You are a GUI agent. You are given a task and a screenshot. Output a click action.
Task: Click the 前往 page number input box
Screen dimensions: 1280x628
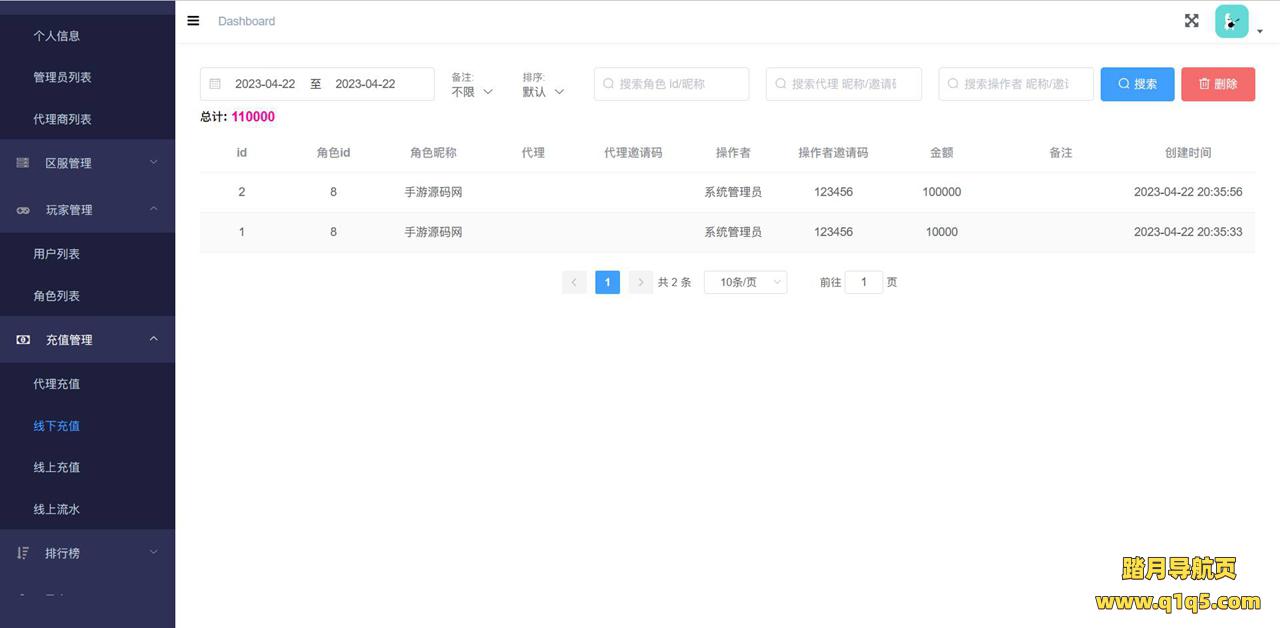pos(863,283)
